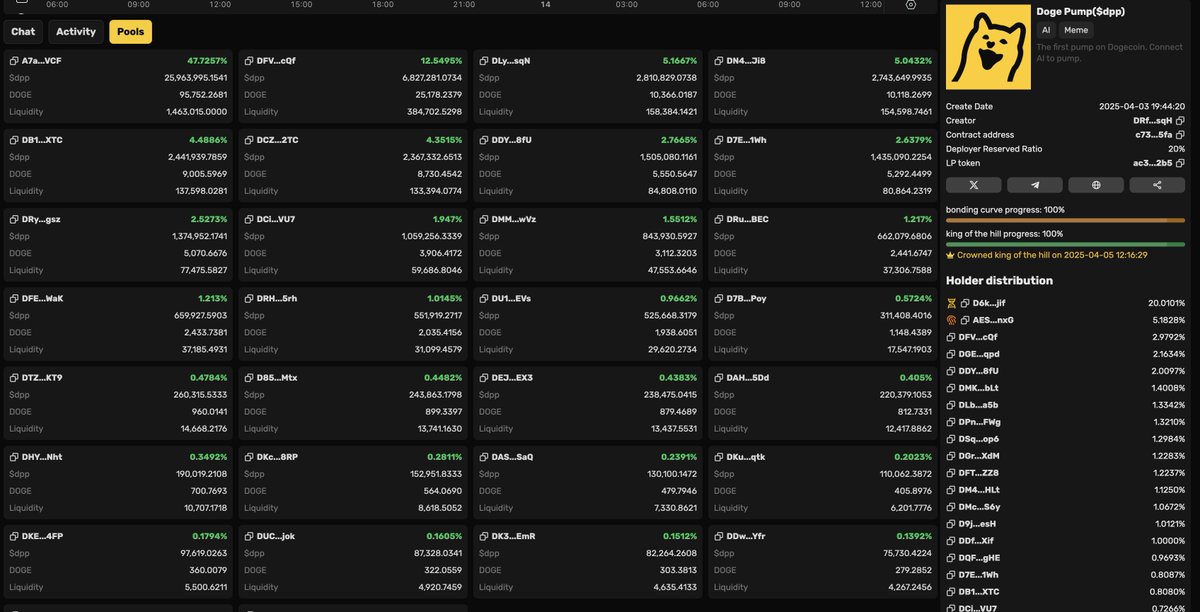Image resolution: width=1200 pixels, height=612 pixels.
Task: Click the fingerprint icon beside AES...nxG
Action: click(x=951, y=320)
